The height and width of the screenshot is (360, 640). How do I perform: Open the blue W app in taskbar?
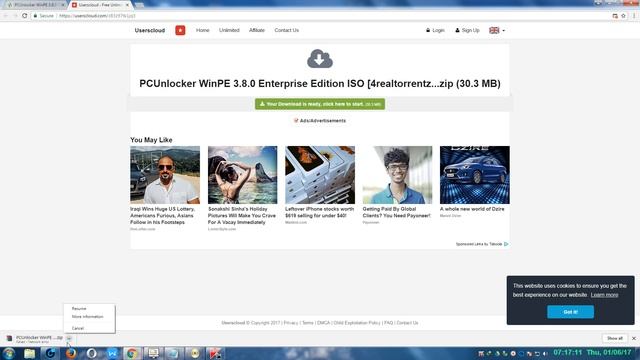[x=112, y=353]
